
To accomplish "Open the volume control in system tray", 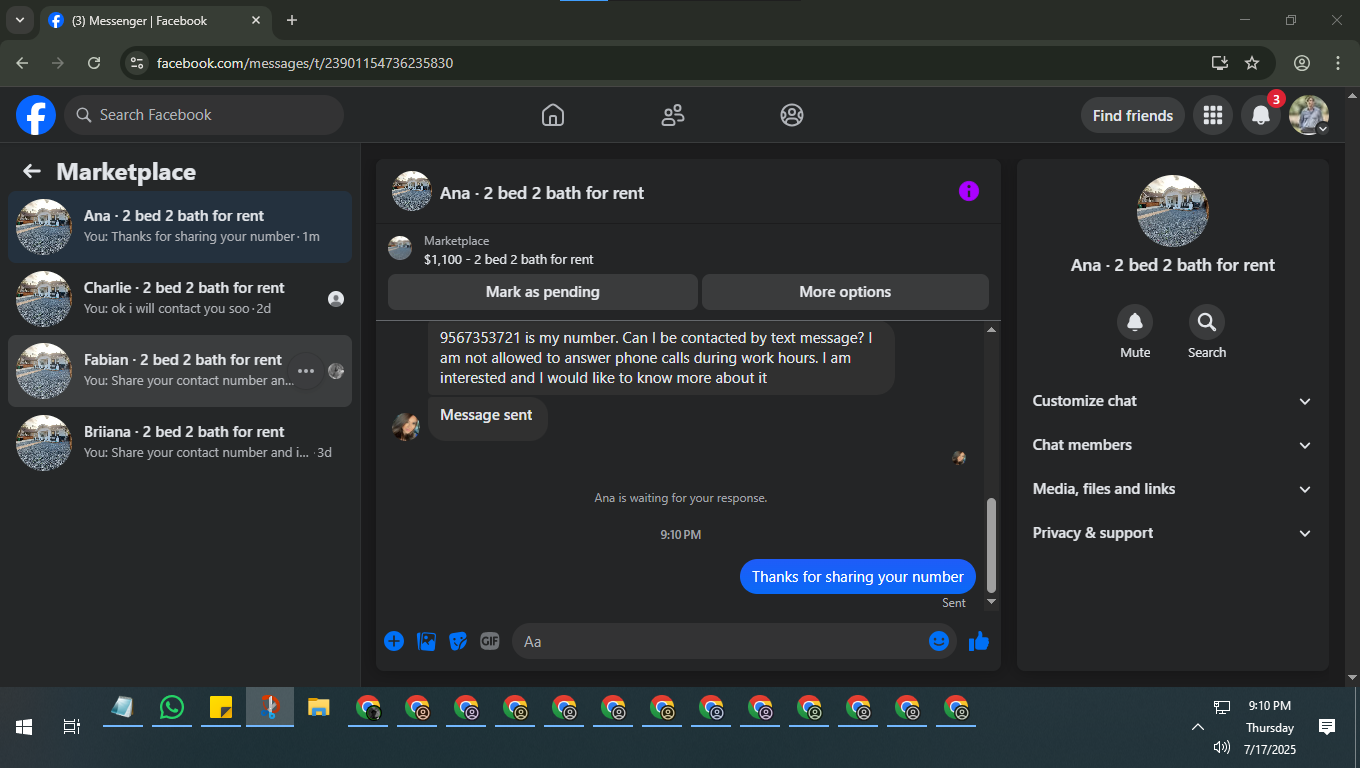I will click(1221, 747).
